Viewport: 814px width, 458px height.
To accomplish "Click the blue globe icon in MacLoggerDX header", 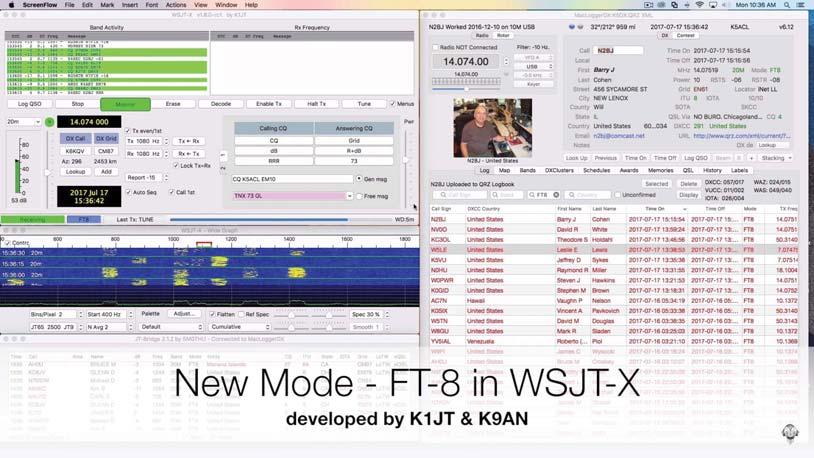I will coord(572,26).
